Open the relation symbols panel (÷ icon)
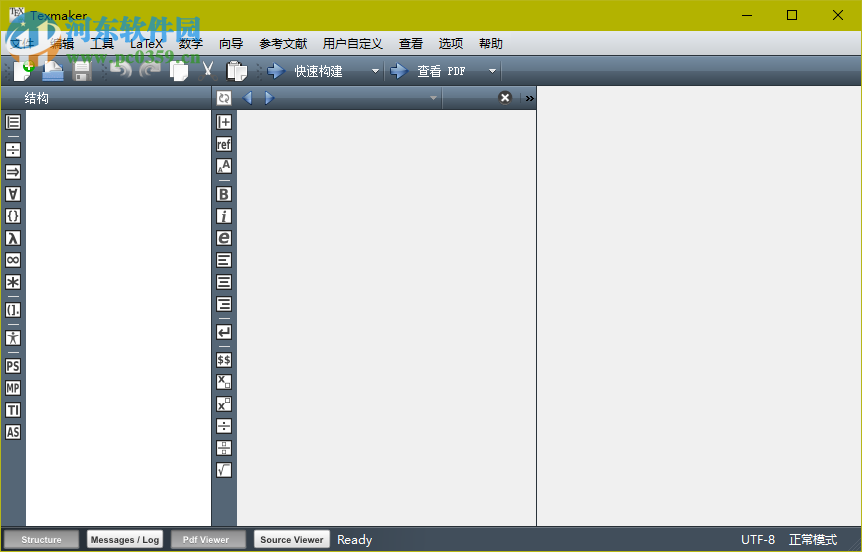 13,150
